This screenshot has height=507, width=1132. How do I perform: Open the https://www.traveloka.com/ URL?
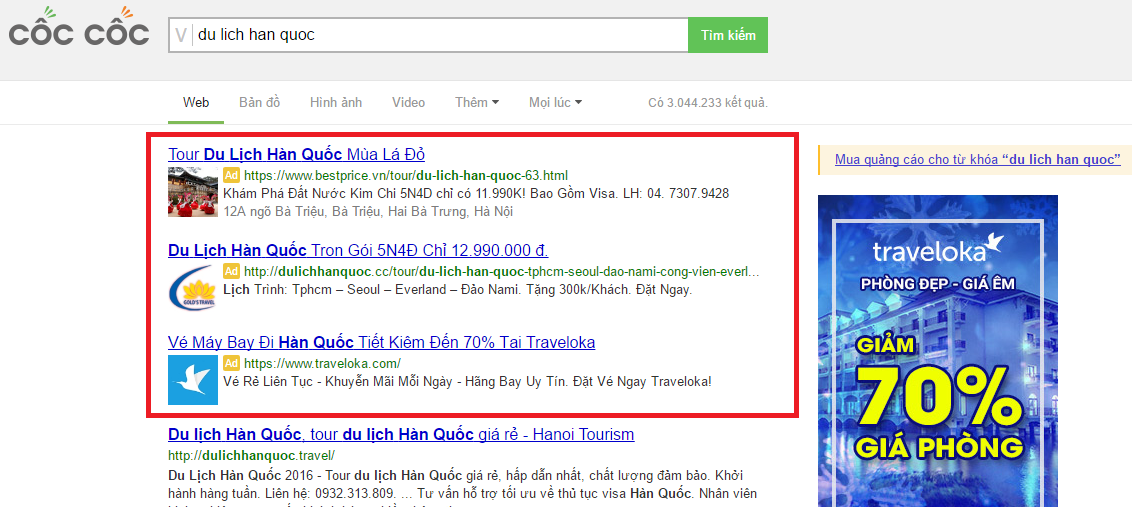[x=322, y=363]
